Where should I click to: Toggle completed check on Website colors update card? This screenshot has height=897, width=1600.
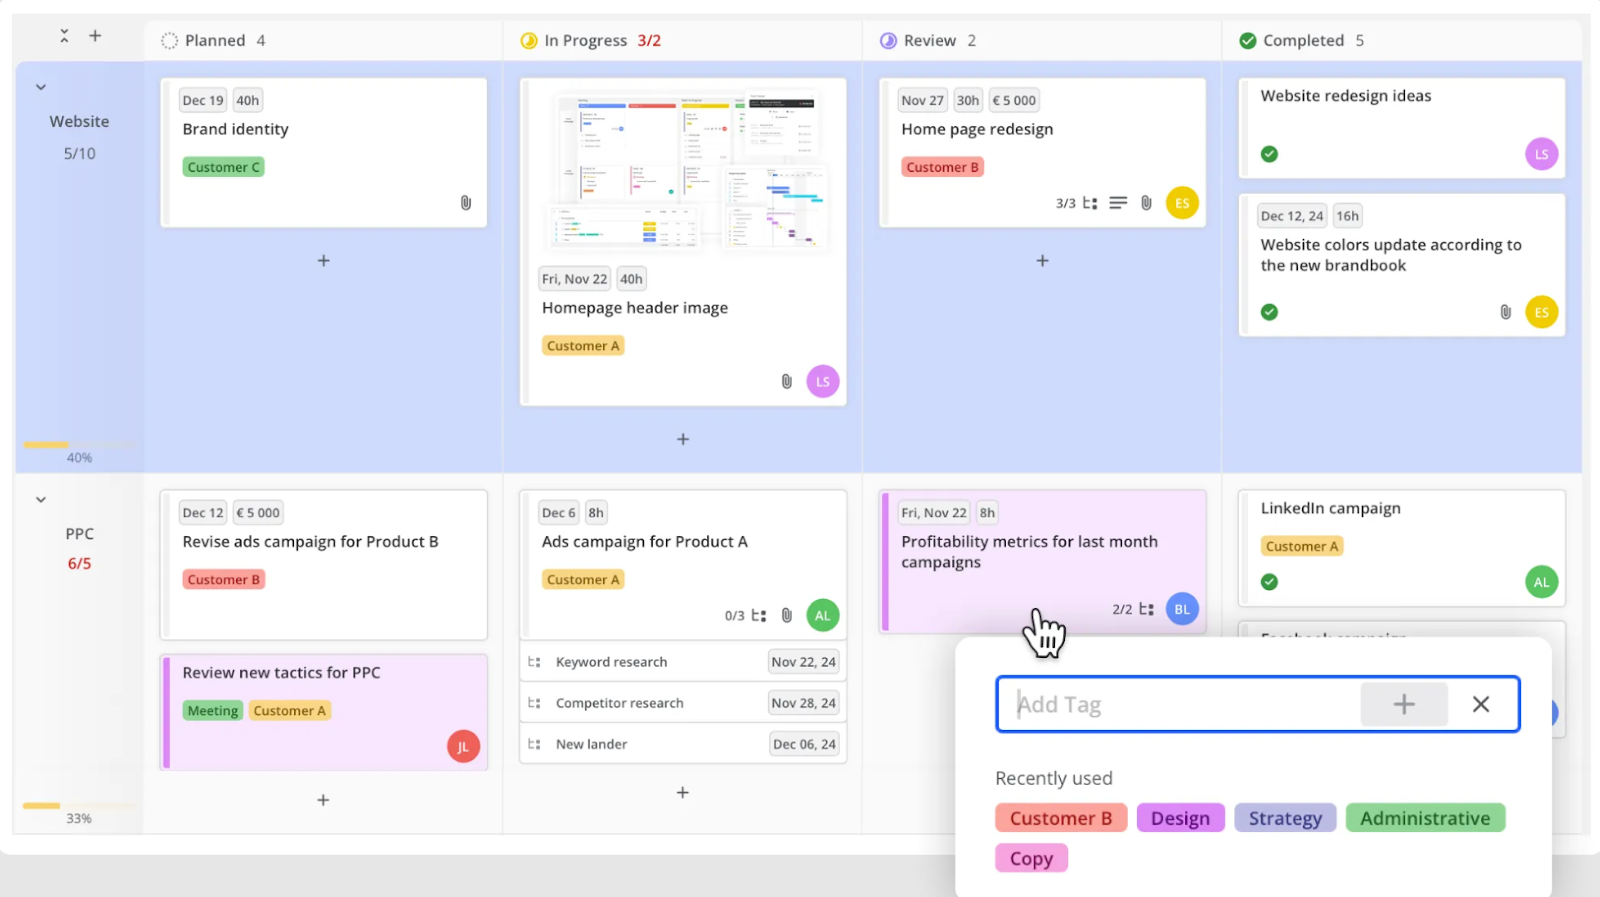(1269, 312)
